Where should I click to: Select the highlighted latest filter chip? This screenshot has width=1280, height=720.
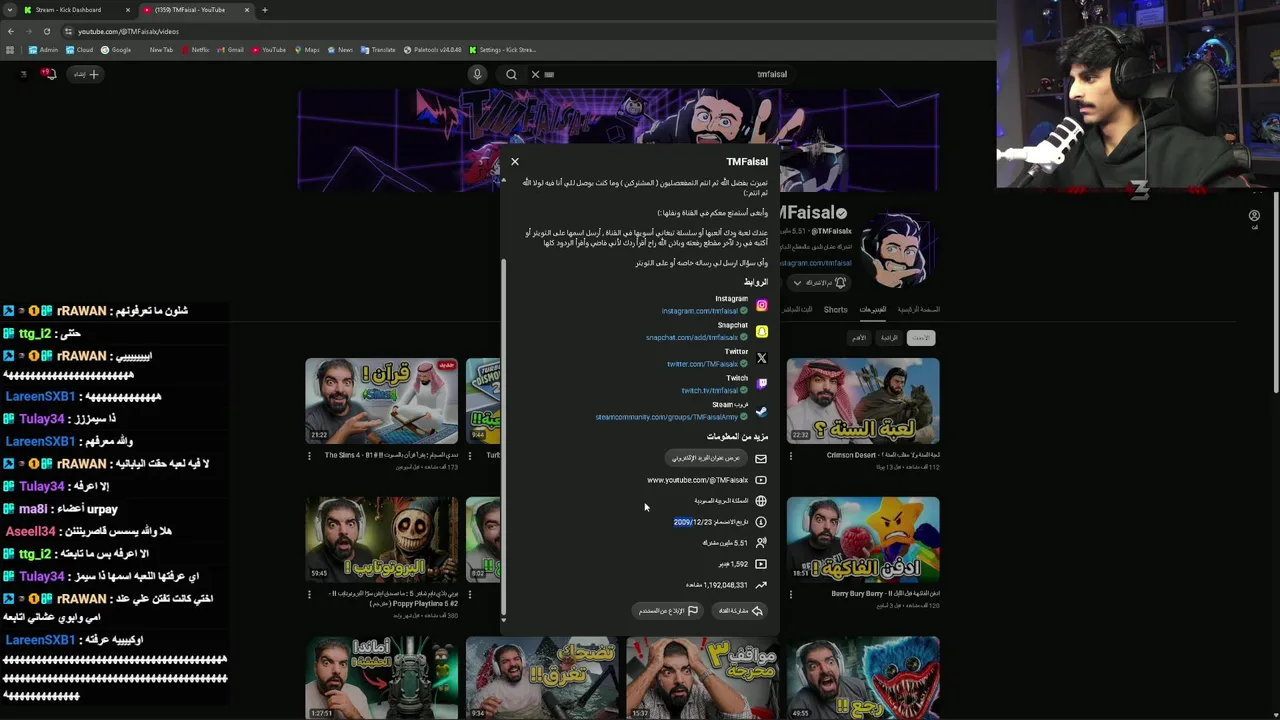pos(921,338)
